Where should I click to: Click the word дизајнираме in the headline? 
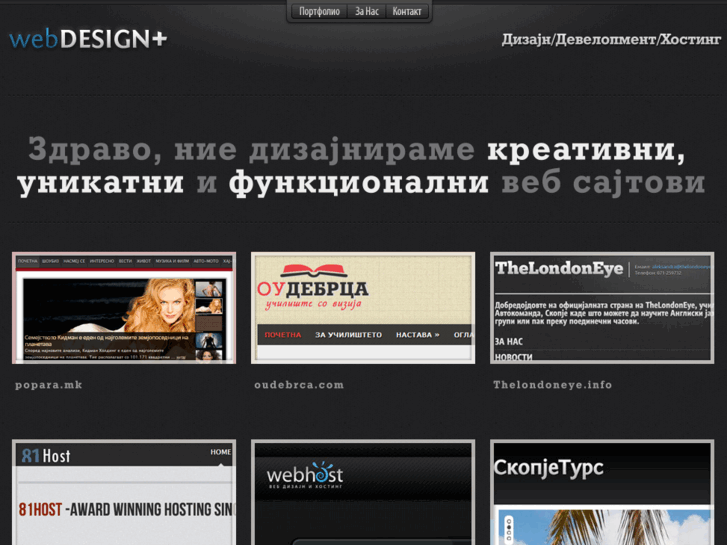pyautogui.click(x=362, y=150)
